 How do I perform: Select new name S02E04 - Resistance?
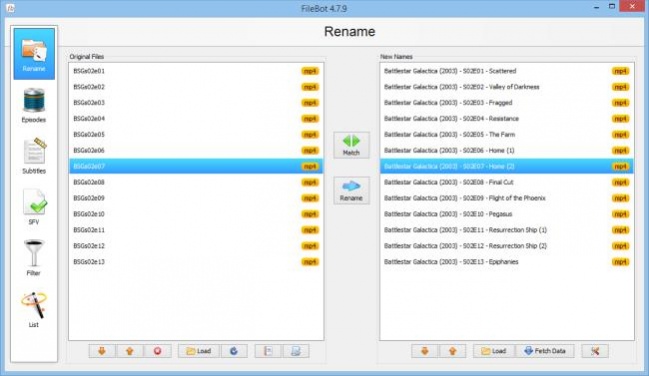(x=507, y=119)
